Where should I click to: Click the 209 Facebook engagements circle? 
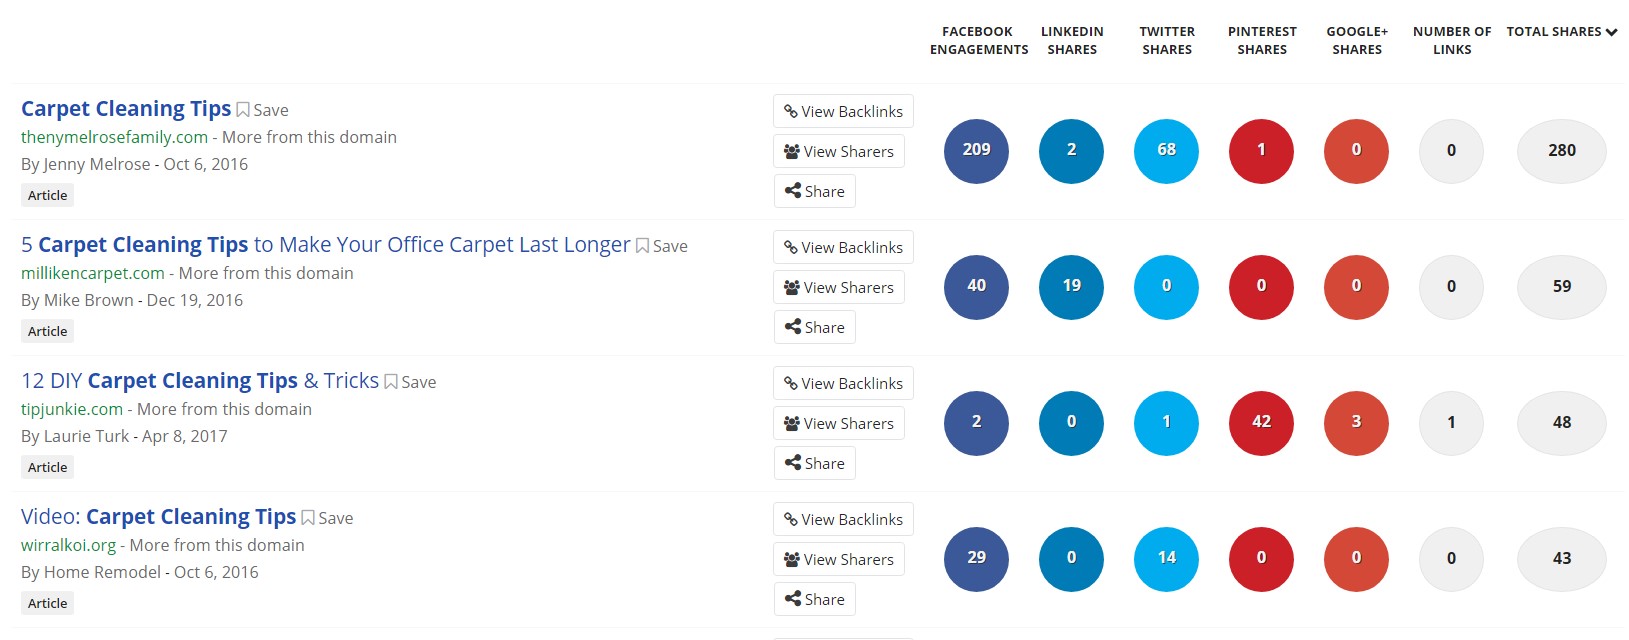[x=976, y=150]
